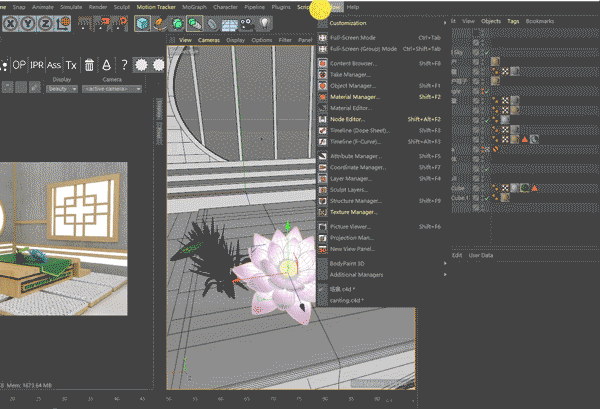600x409 pixels.
Task: Open Take Manager from Window menu
Action: (380, 75)
